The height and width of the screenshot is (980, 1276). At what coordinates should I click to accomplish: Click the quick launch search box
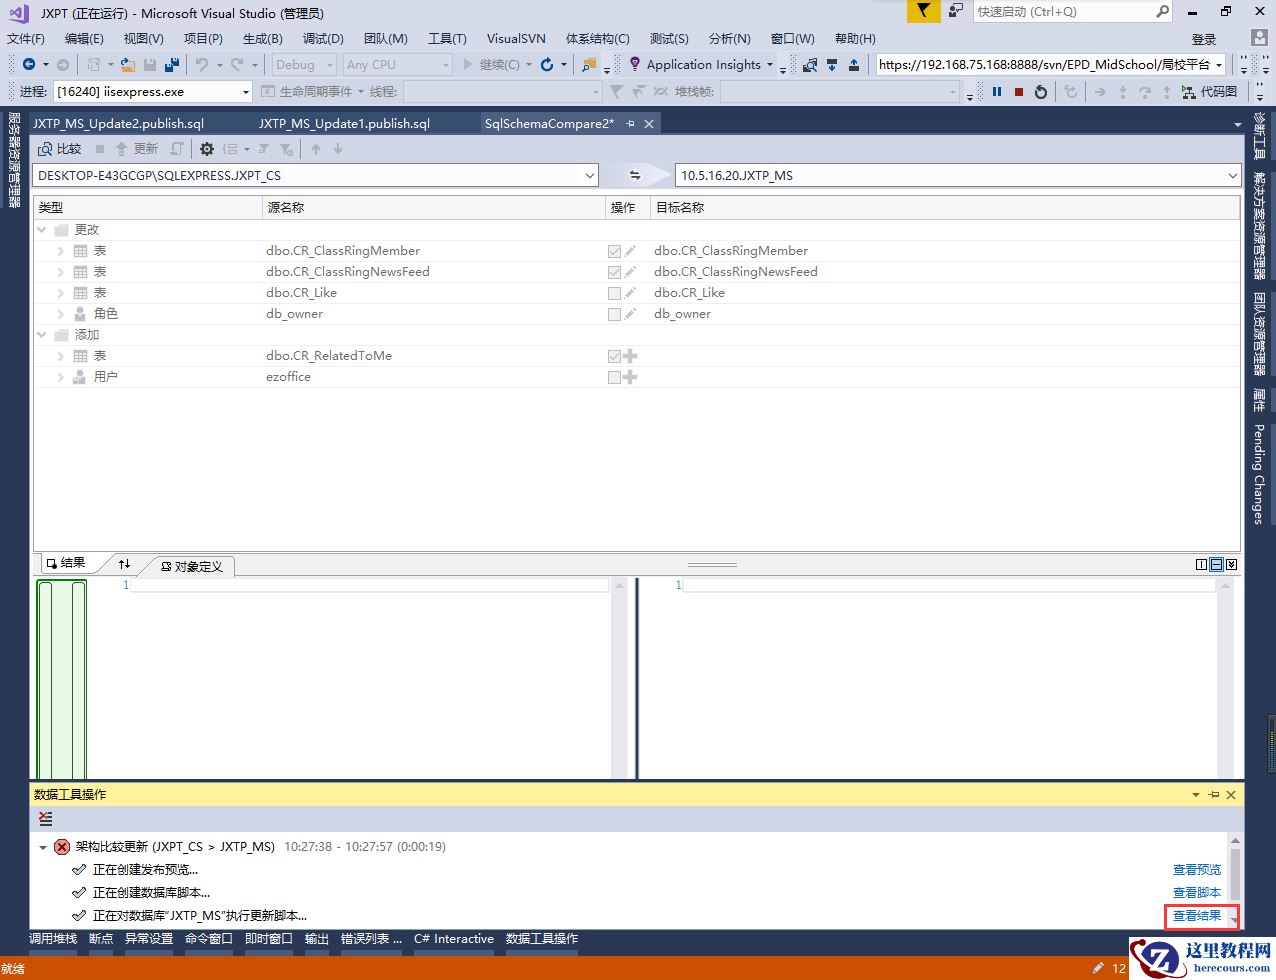(x=1064, y=12)
